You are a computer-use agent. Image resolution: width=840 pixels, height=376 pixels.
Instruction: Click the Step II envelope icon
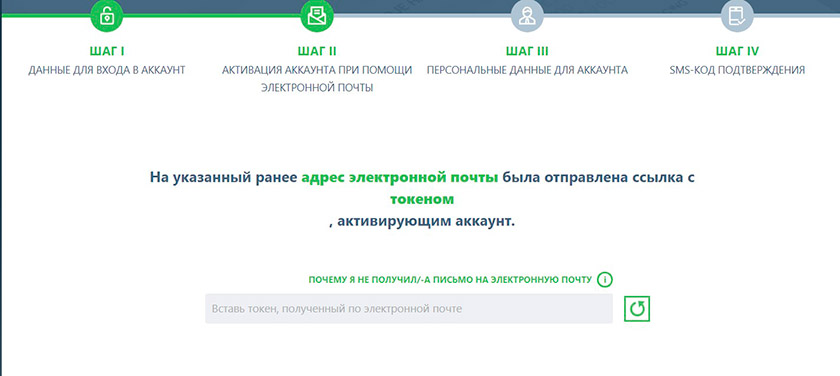tap(317, 16)
